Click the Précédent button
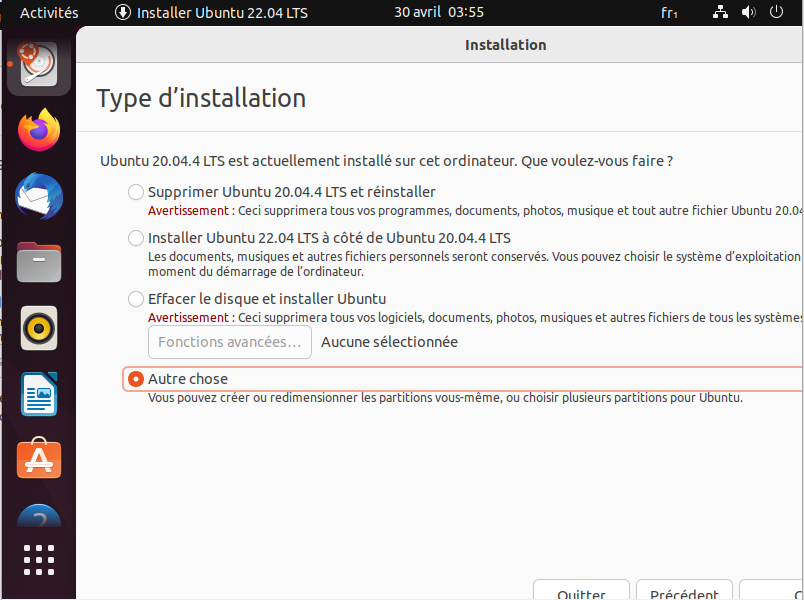 [685, 590]
